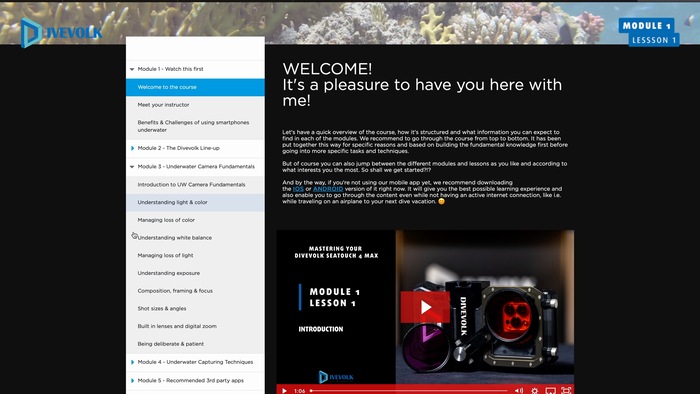Open Being deliberate & patient lesson
700x394 pixels.
tap(195, 344)
